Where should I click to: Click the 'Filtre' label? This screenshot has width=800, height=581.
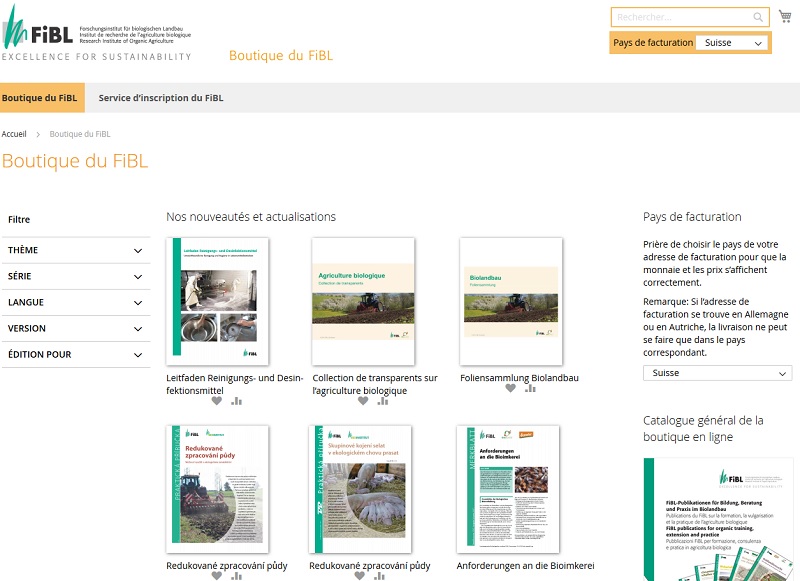coord(19,219)
